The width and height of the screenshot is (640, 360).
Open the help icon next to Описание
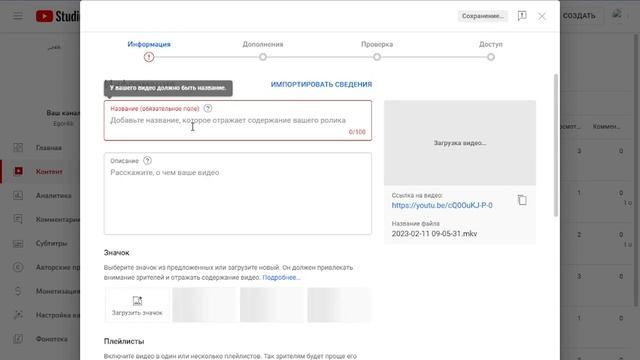tap(147, 161)
